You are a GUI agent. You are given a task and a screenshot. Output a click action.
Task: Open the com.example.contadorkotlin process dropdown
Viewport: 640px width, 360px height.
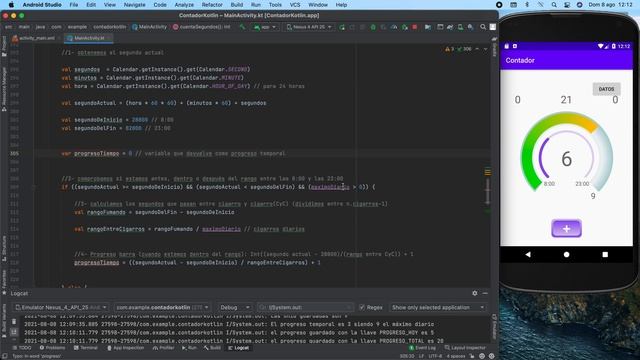coord(162,307)
